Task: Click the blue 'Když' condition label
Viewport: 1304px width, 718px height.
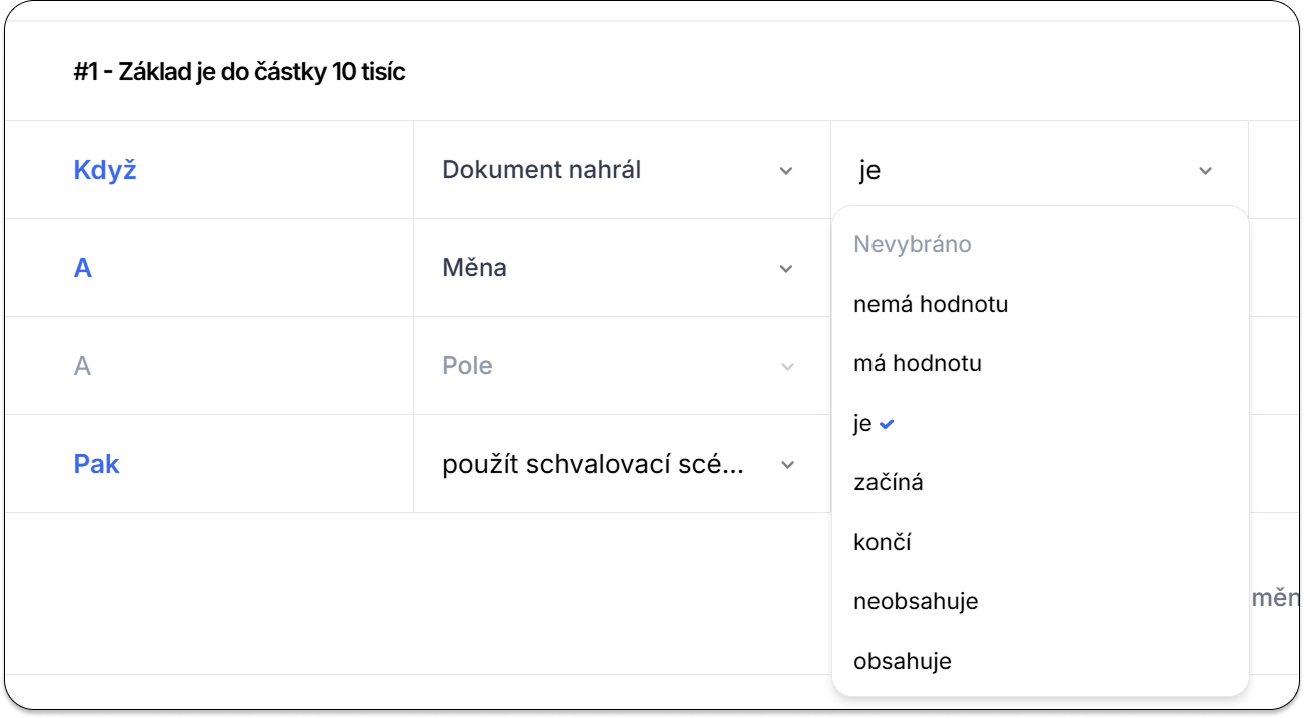Action: (105, 170)
